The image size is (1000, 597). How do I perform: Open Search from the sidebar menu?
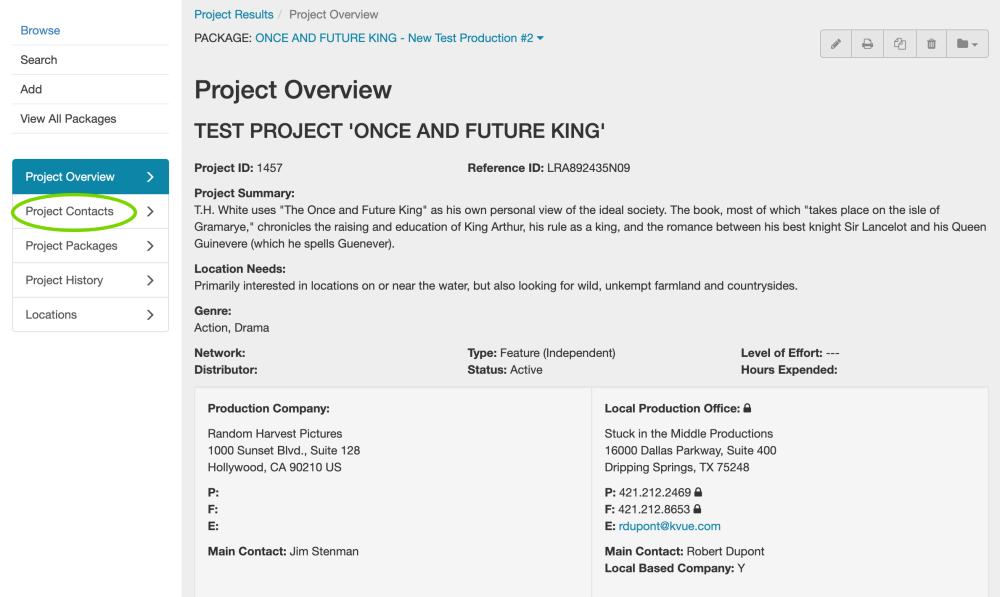pyautogui.click(x=39, y=60)
